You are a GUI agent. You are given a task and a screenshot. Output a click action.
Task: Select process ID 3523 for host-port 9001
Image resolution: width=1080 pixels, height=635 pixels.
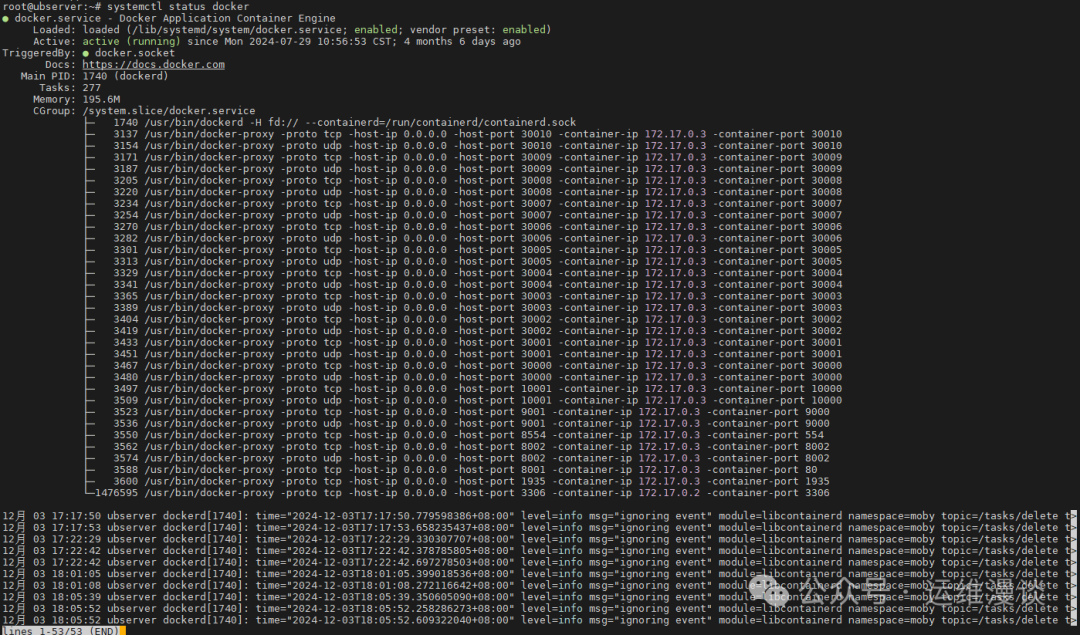tap(126, 412)
